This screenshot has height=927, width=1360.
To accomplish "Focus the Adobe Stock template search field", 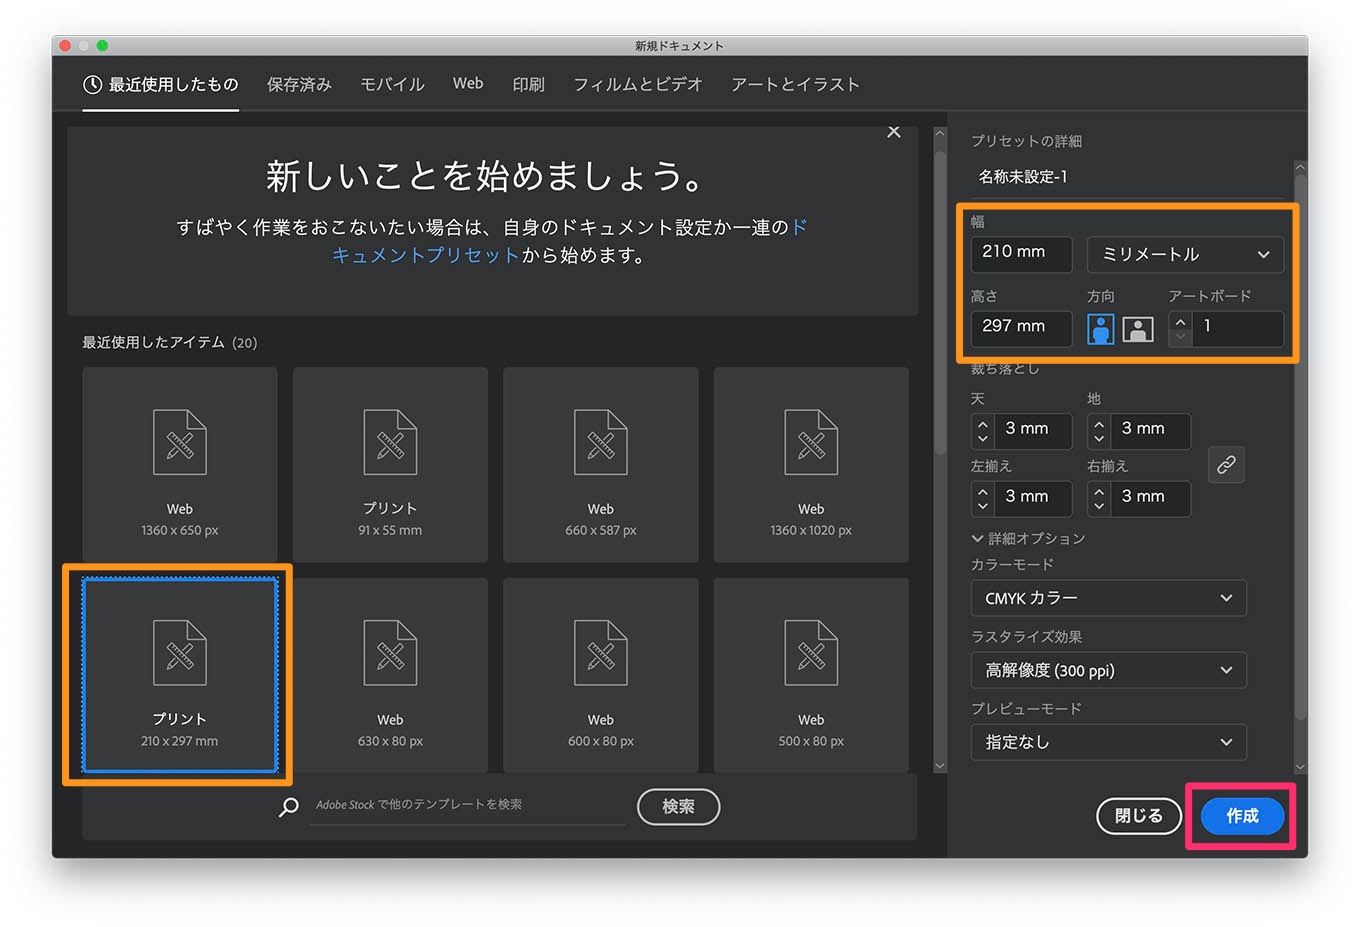I will pyautogui.click(x=467, y=805).
